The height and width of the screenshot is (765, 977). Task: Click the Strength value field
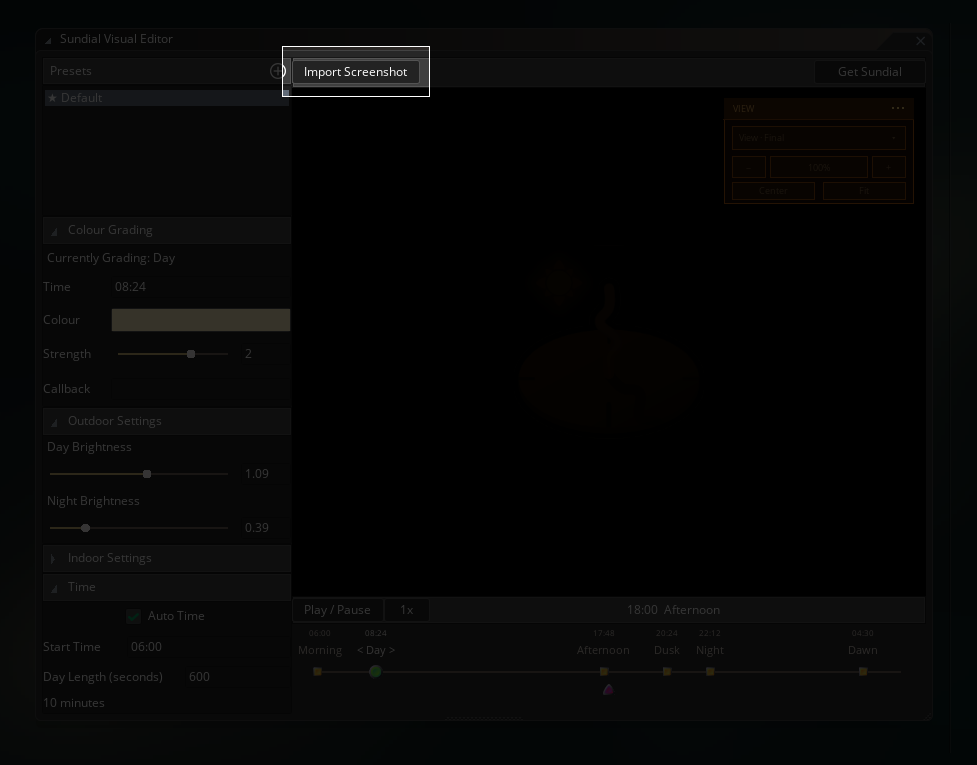coord(264,354)
